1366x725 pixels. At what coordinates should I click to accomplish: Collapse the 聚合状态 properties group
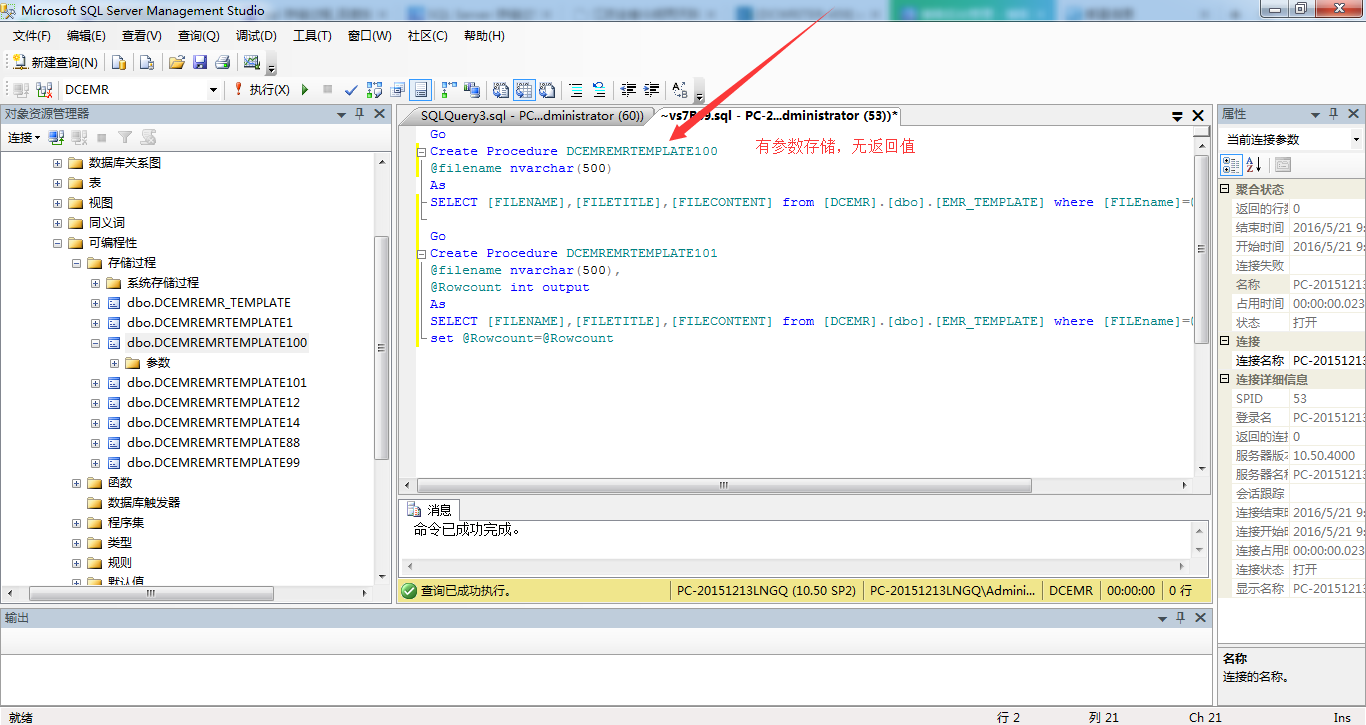tap(1226, 189)
